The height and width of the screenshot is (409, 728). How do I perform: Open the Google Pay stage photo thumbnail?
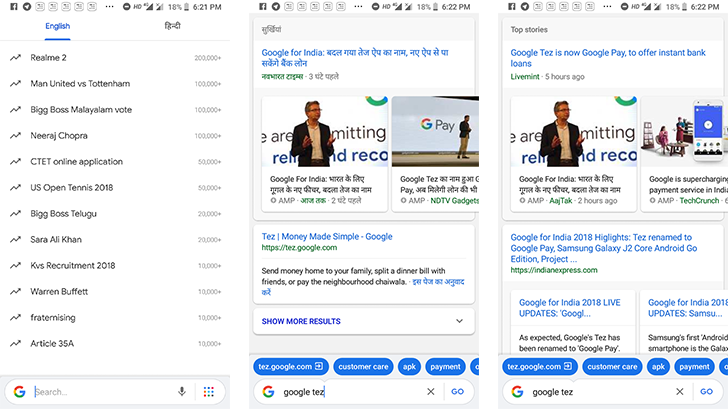click(436, 131)
